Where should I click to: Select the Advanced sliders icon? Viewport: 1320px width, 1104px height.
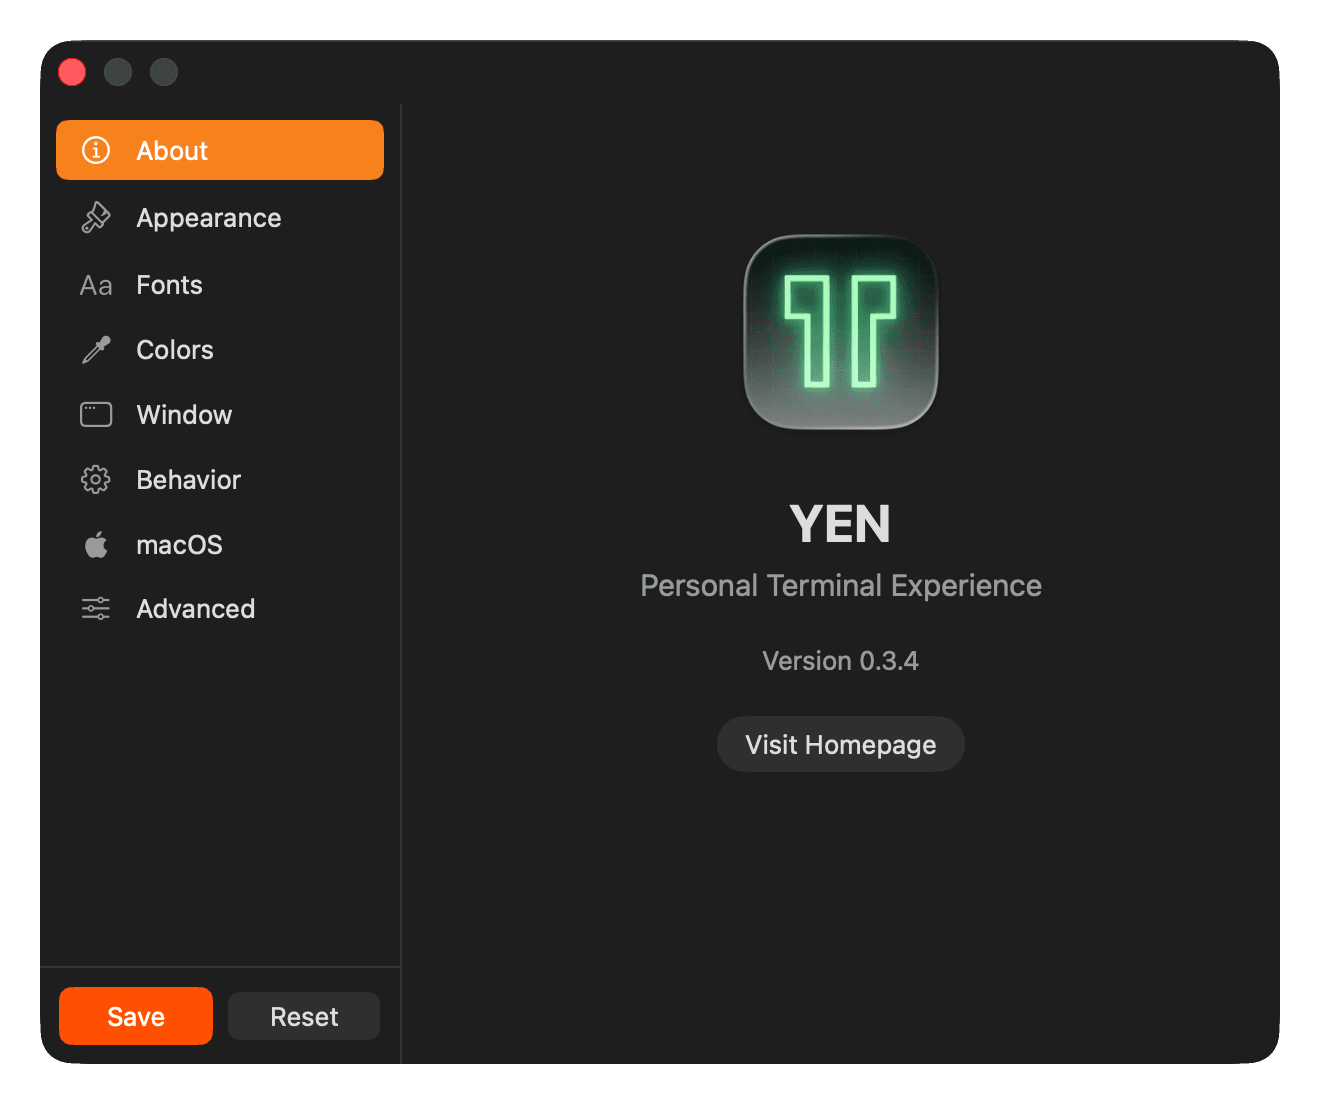(x=95, y=608)
